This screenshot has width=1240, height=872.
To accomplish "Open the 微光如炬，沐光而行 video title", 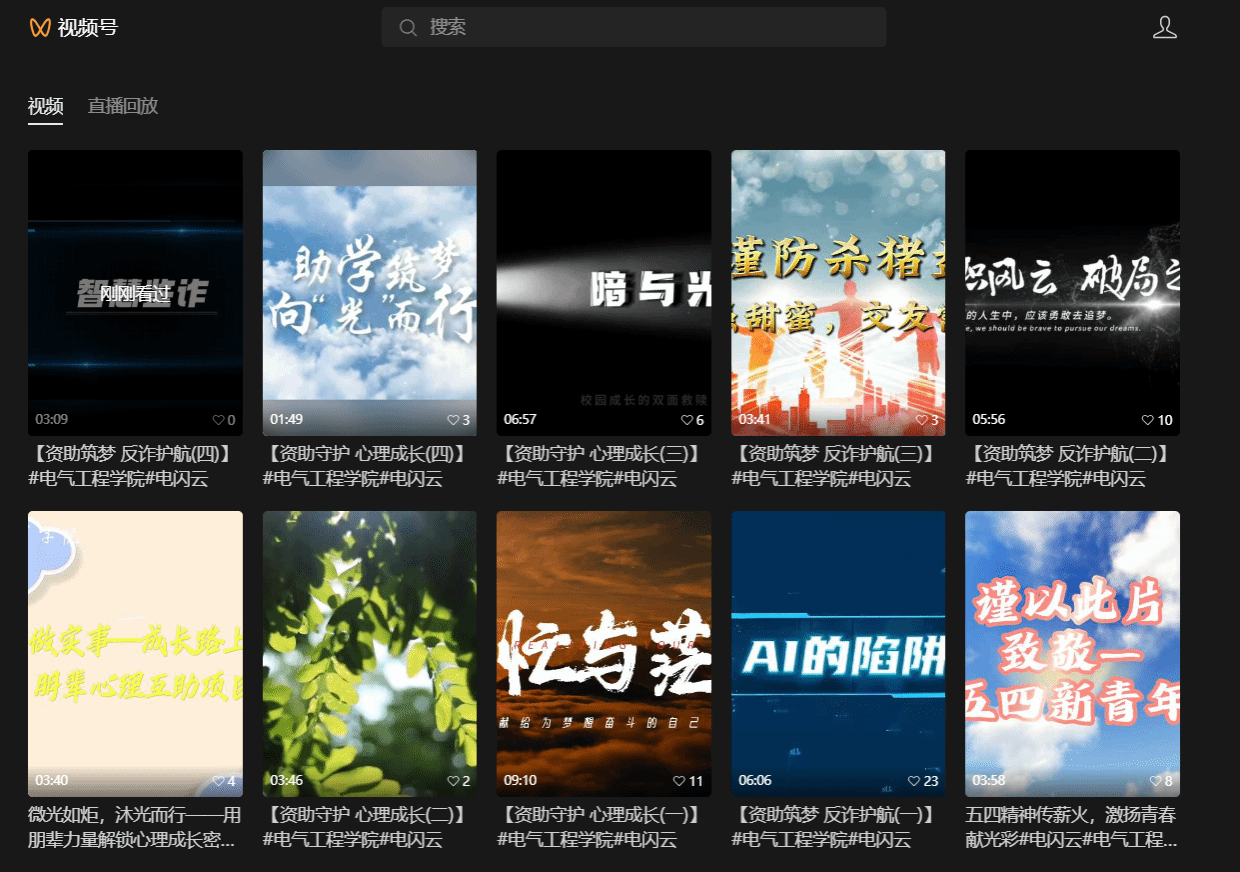I will tap(134, 816).
